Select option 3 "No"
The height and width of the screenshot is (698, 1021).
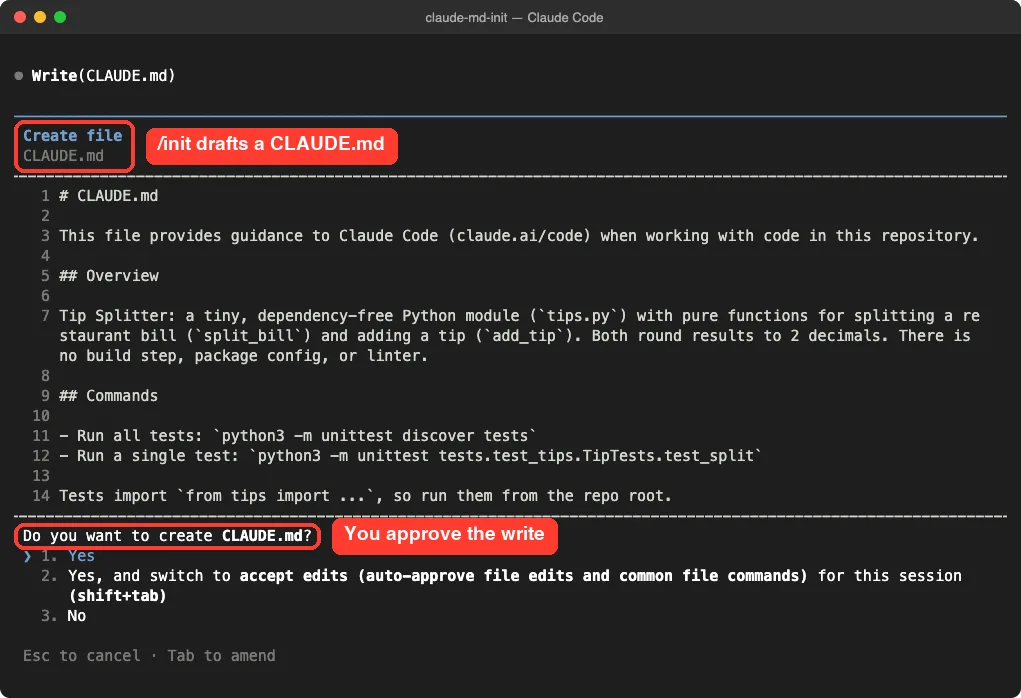(64, 615)
